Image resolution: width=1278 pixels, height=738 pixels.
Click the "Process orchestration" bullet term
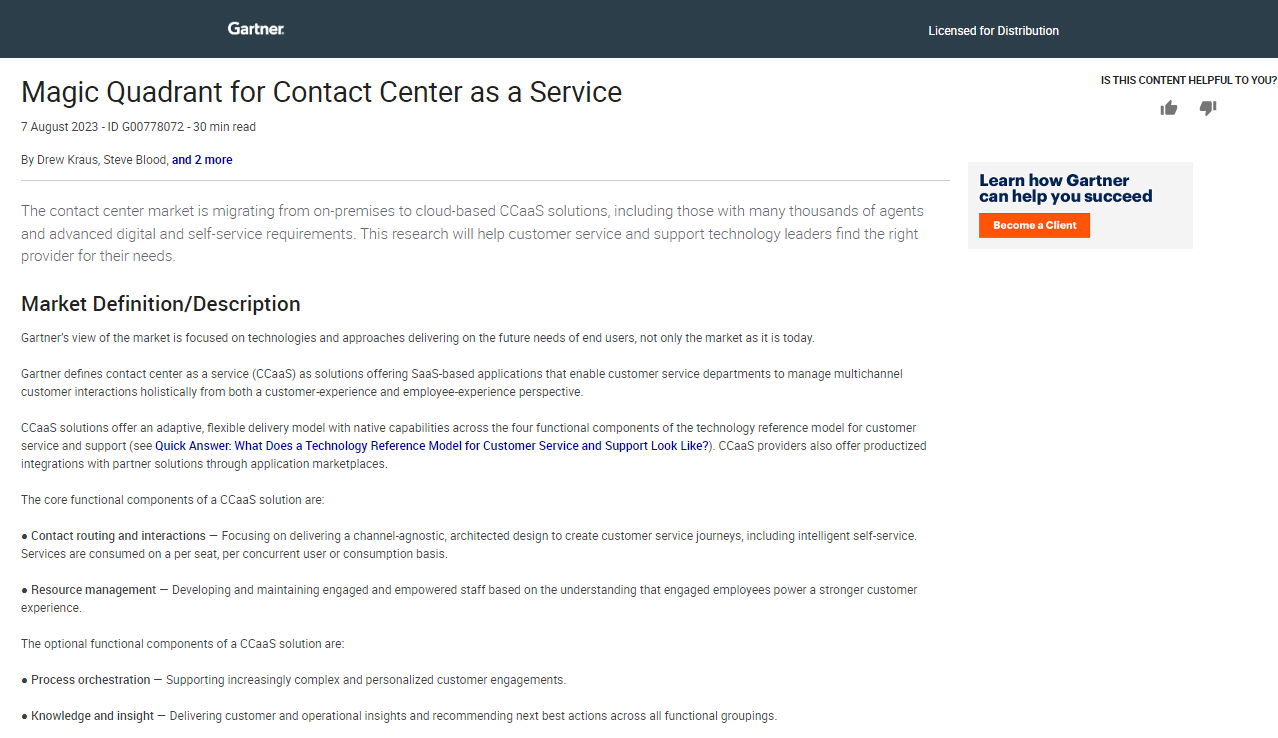point(90,680)
